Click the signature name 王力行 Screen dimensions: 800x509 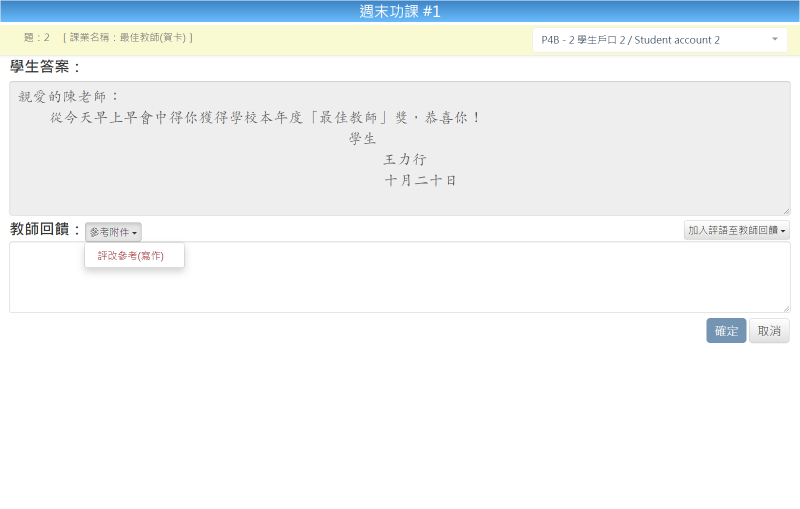click(x=405, y=160)
